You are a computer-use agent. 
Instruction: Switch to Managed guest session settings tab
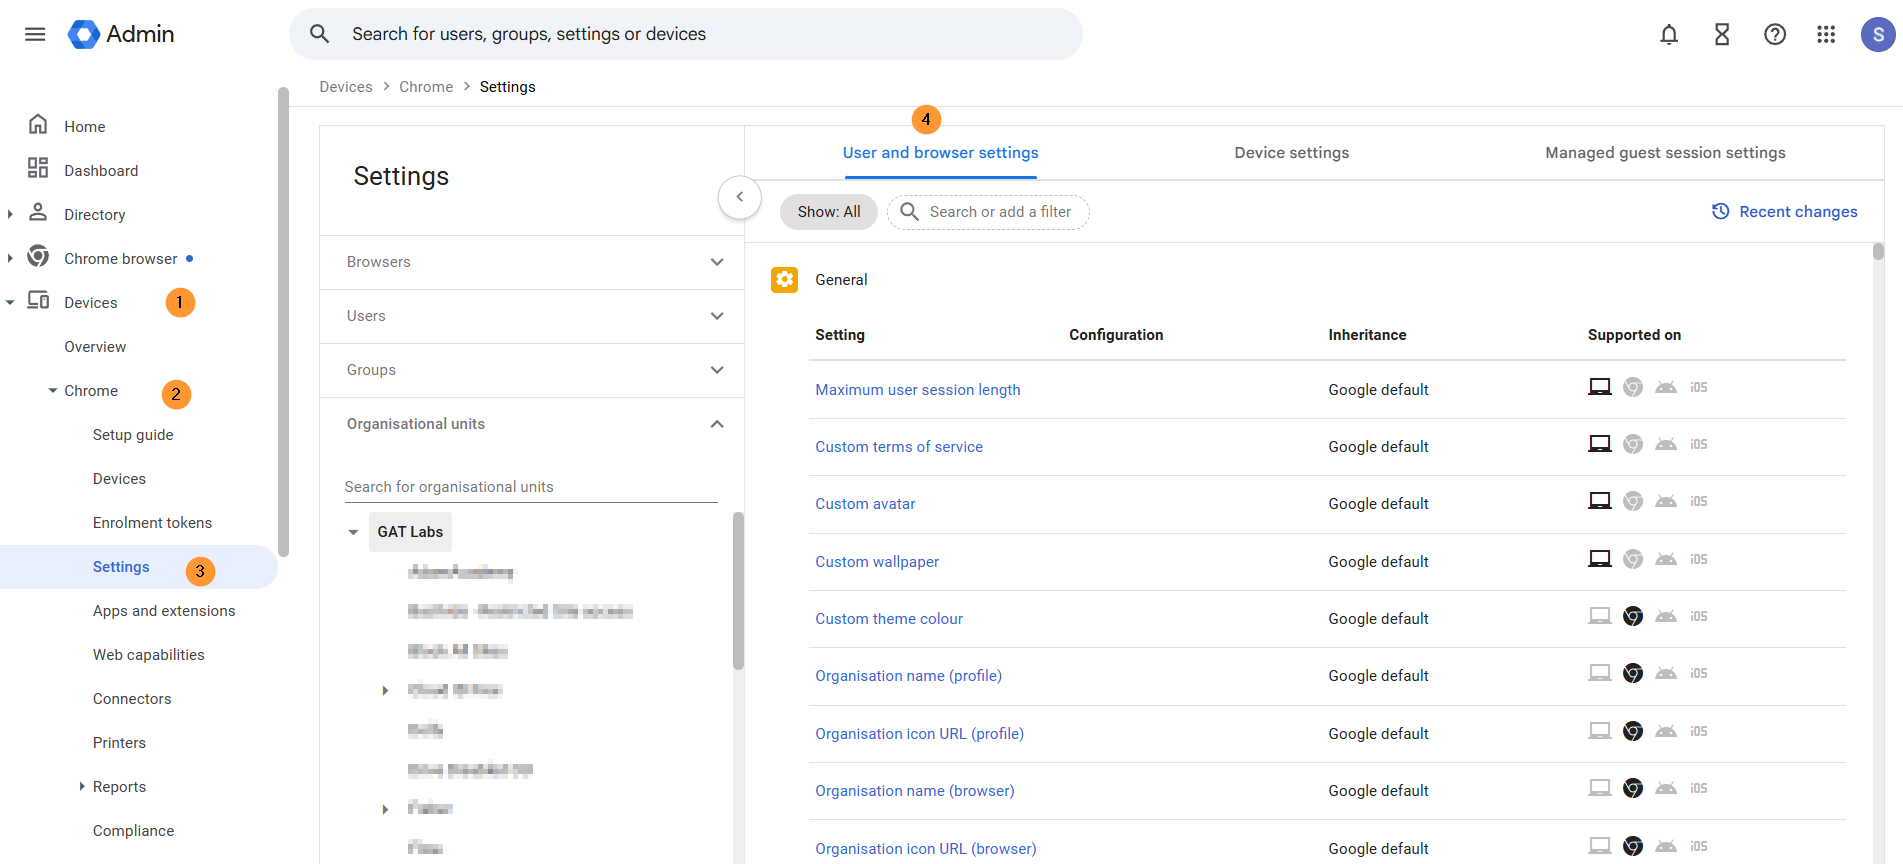coord(1665,153)
